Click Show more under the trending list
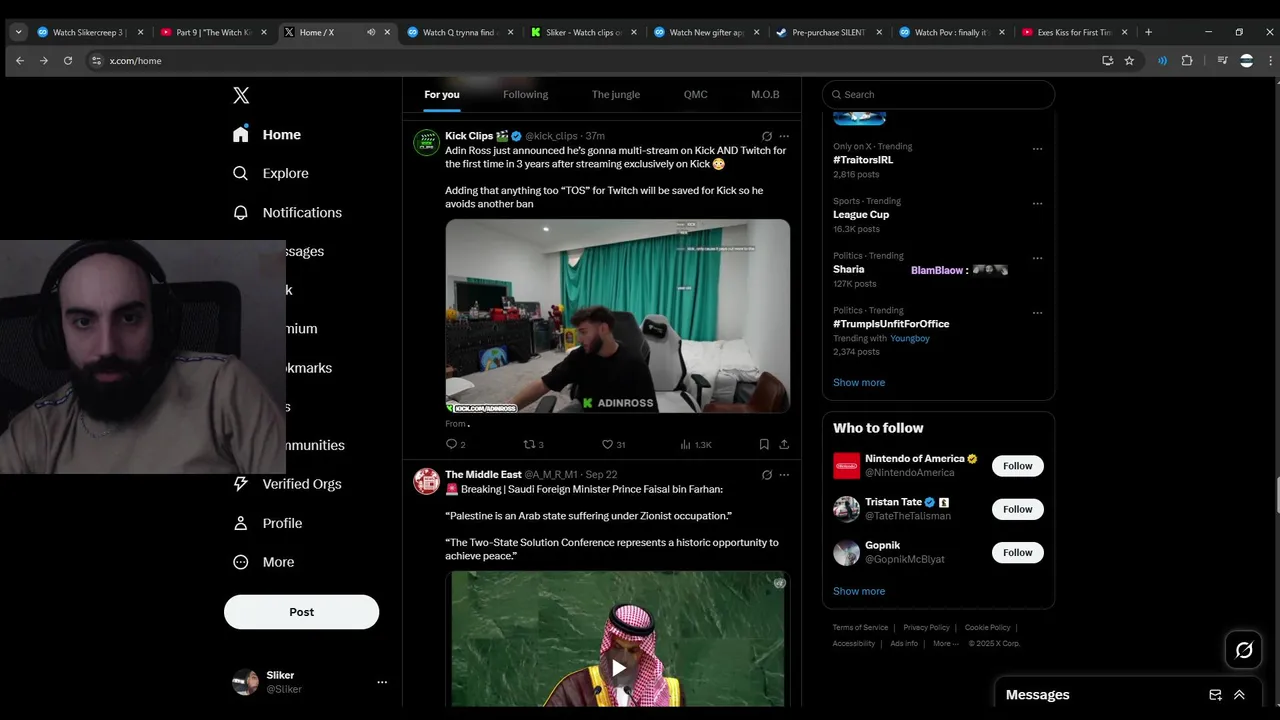The width and height of the screenshot is (1280, 720). (x=859, y=383)
